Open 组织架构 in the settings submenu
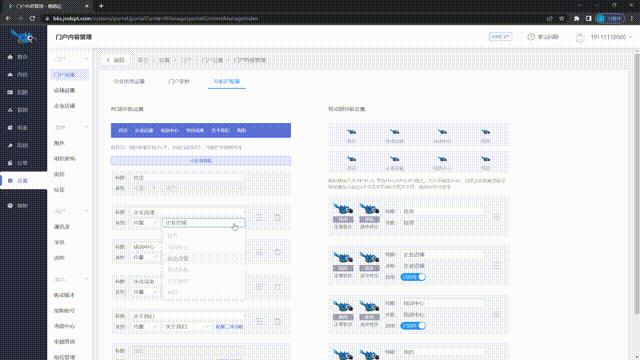This screenshot has width=640, height=360. coord(64,158)
